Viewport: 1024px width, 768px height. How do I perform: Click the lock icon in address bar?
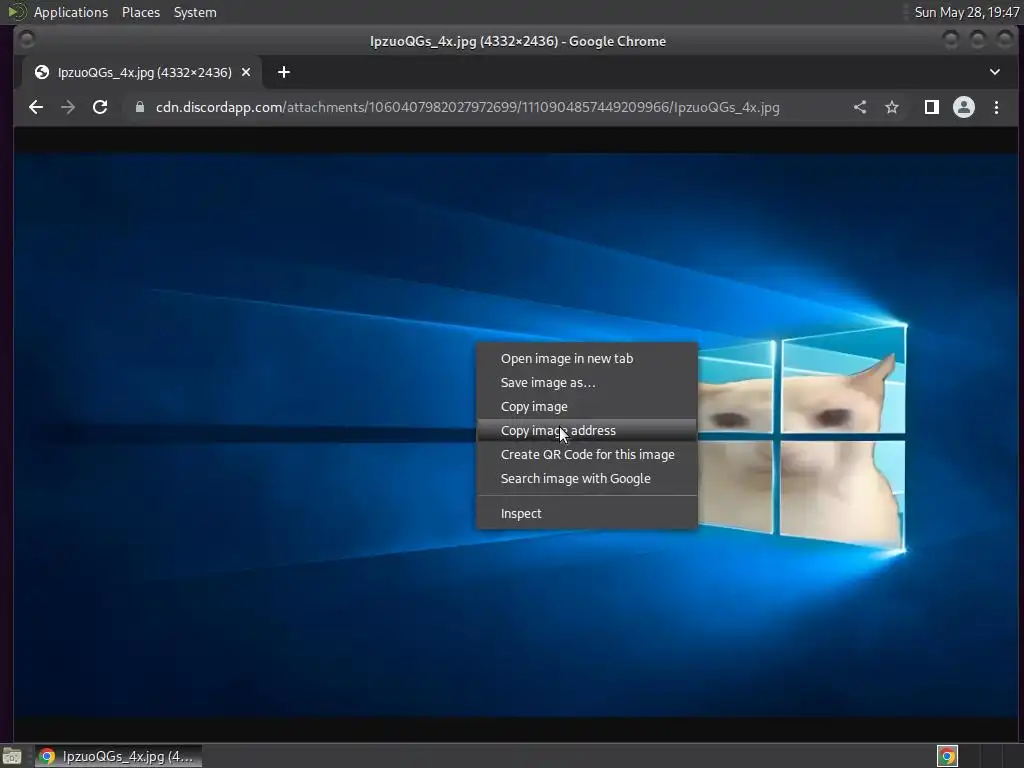click(x=140, y=107)
